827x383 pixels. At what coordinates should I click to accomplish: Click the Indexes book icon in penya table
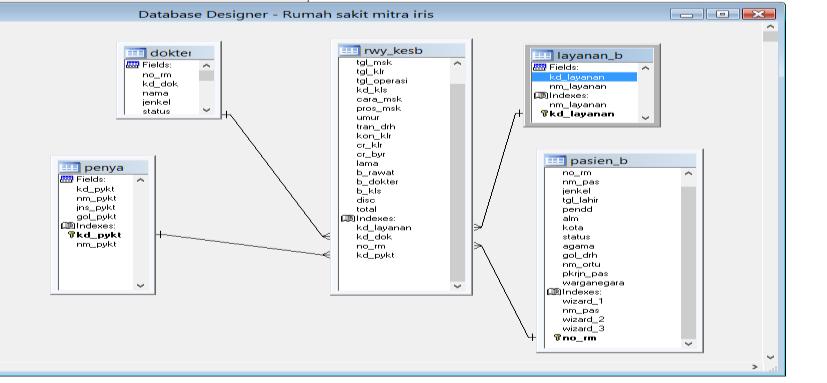(x=67, y=226)
